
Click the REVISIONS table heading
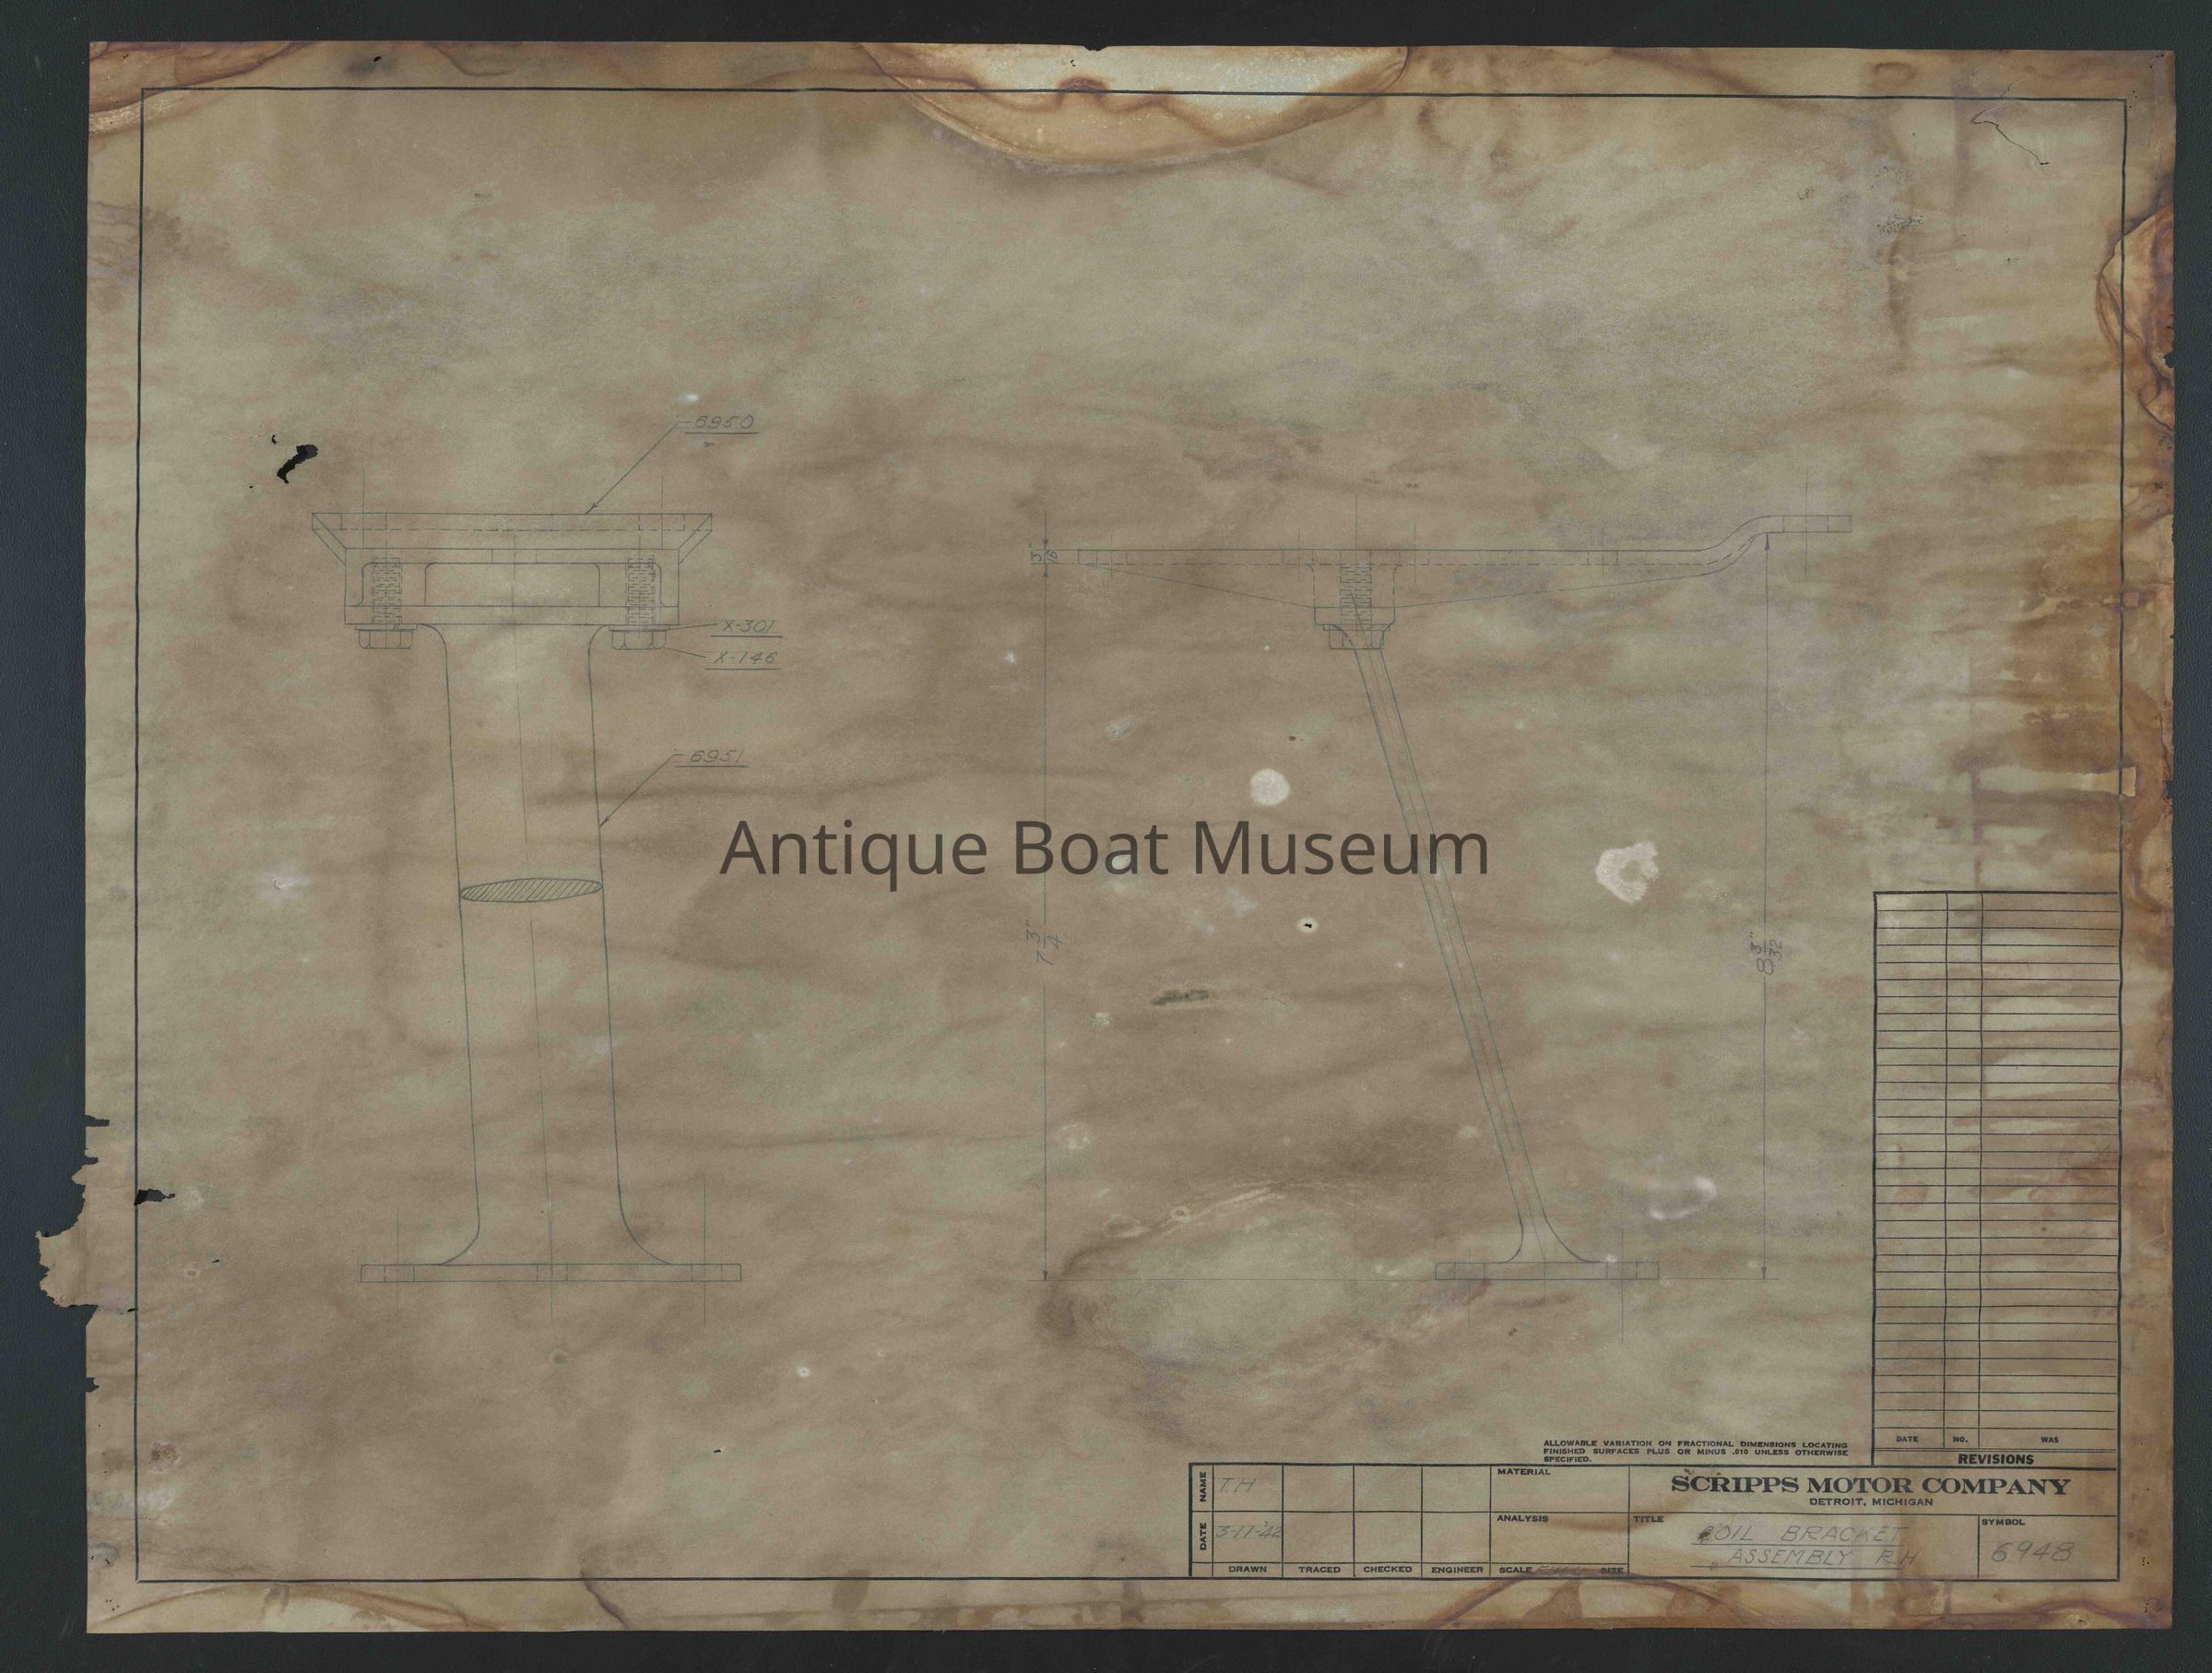click(1995, 1459)
